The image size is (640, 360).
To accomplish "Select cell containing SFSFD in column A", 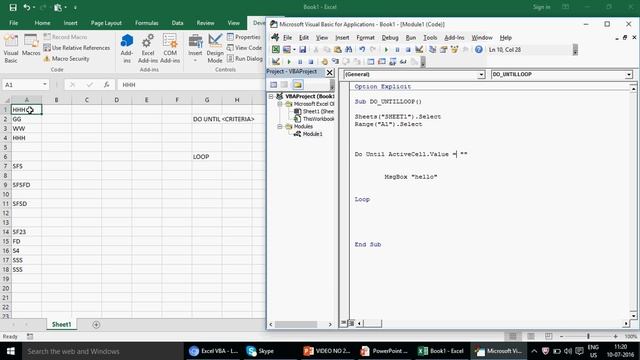I will pyautogui.click(x=27, y=185).
